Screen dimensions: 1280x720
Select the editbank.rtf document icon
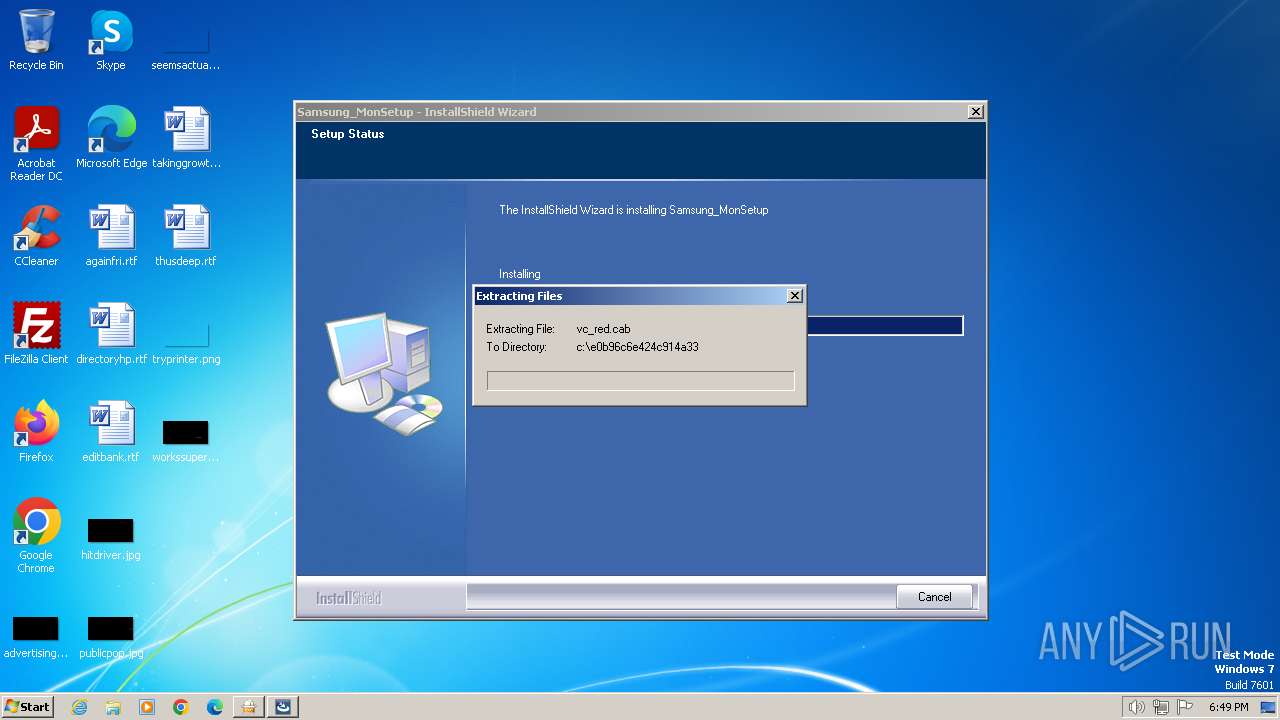(111, 432)
